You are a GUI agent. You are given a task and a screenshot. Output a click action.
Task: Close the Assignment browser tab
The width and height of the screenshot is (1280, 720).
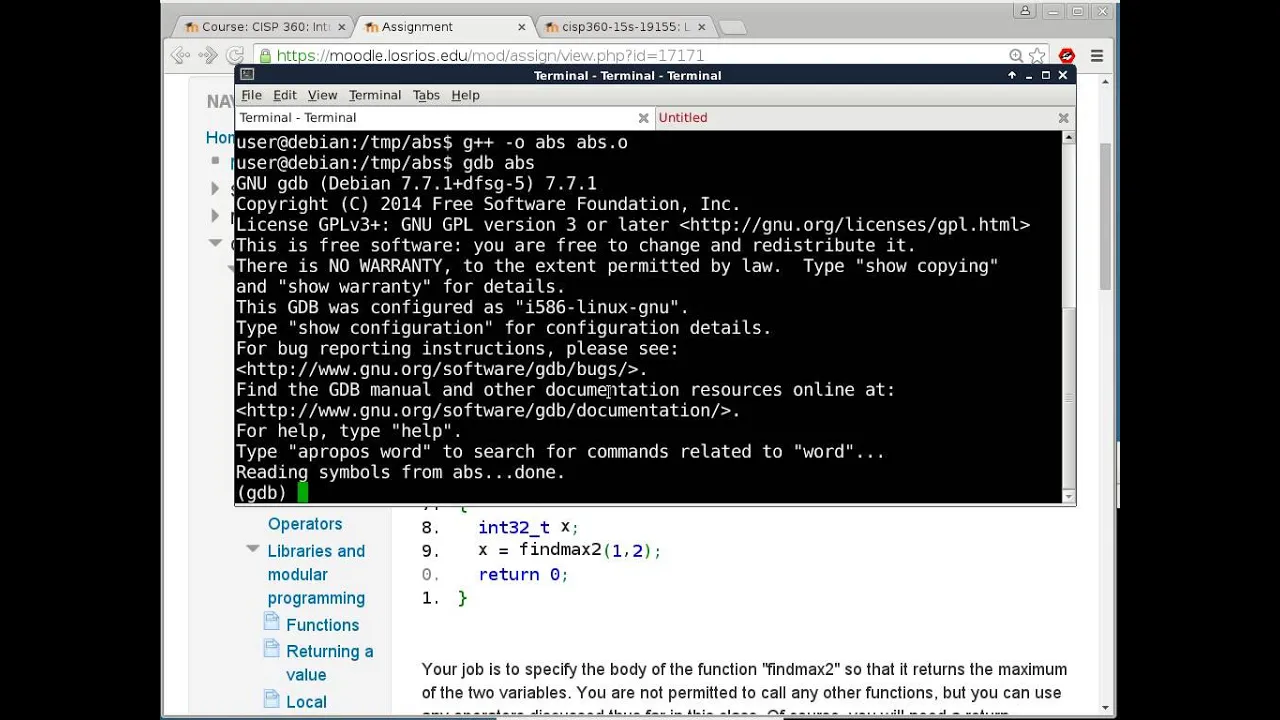pyautogui.click(x=521, y=27)
